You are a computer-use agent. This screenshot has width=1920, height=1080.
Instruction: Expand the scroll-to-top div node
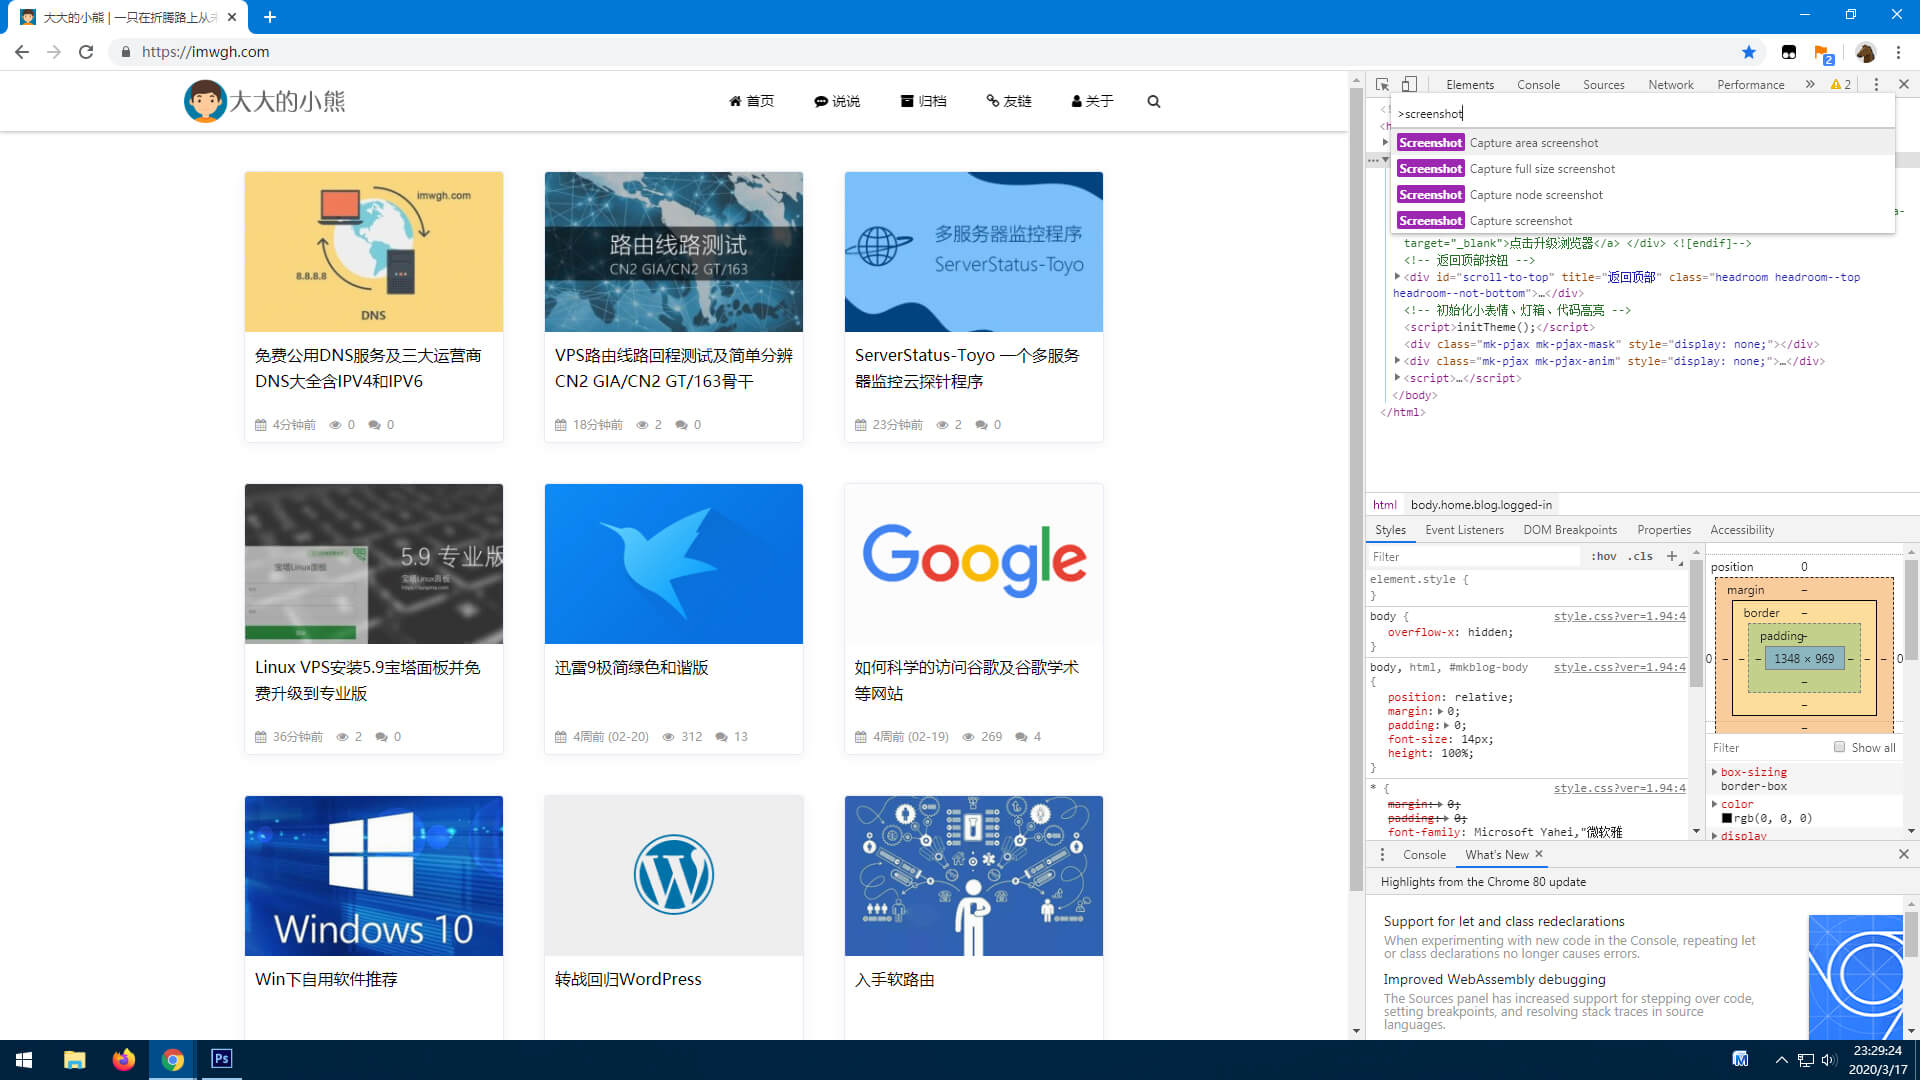[x=1397, y=276]
